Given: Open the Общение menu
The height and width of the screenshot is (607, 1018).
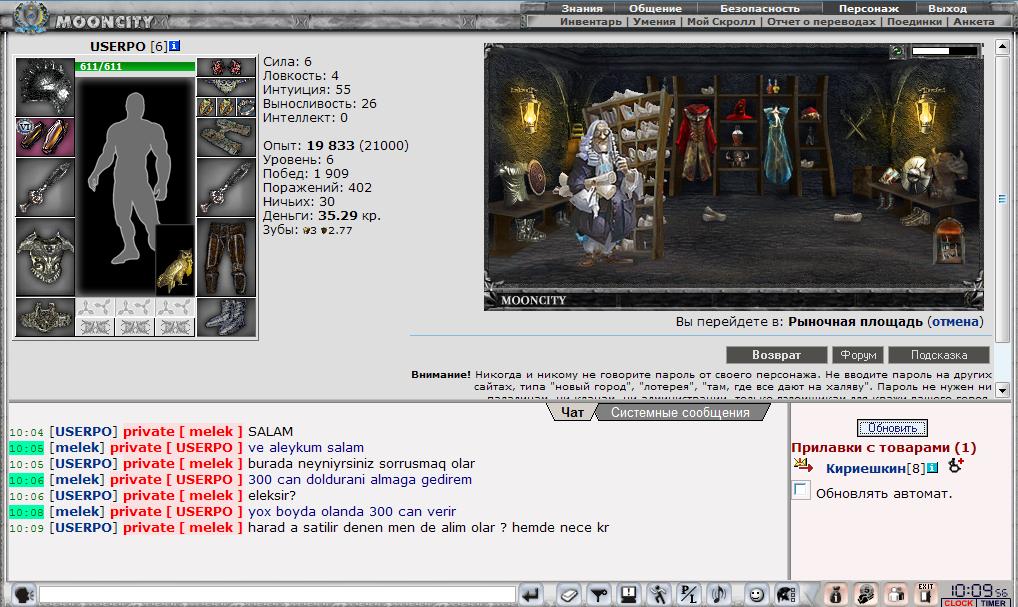Looking at the screenshot, I should pos(655,8).
